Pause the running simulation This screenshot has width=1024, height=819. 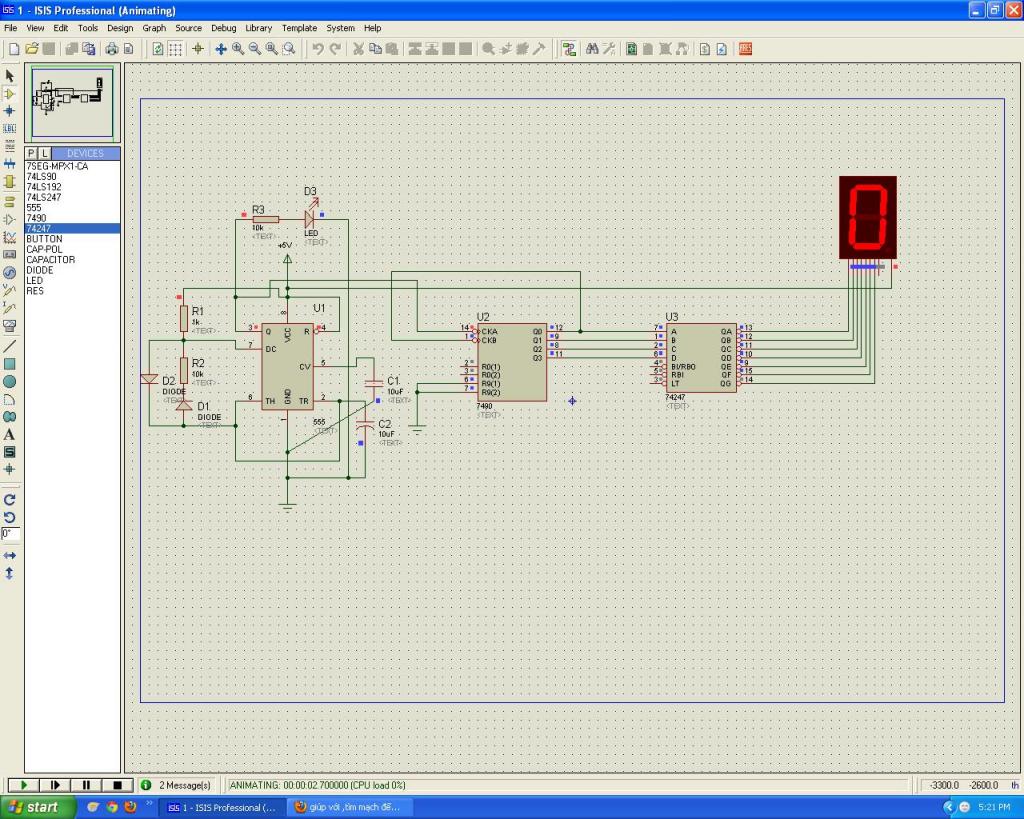point(86,785)
